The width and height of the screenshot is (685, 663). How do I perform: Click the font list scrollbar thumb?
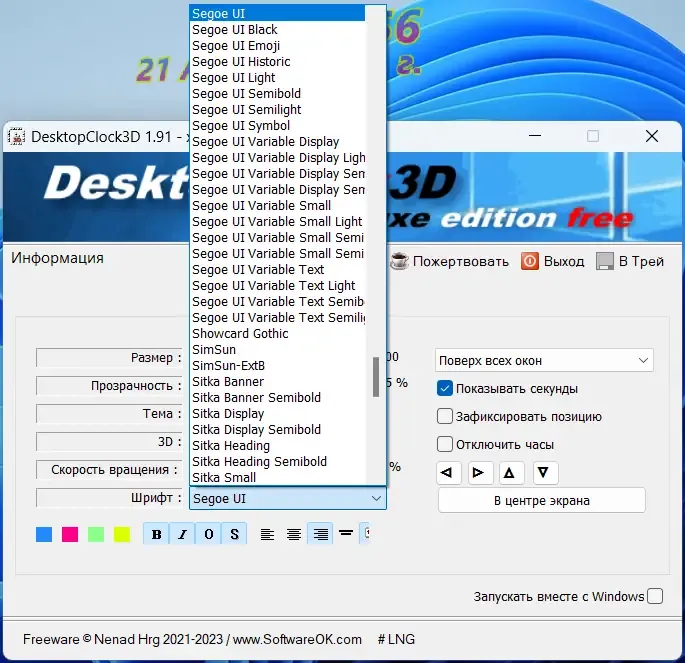376,377
